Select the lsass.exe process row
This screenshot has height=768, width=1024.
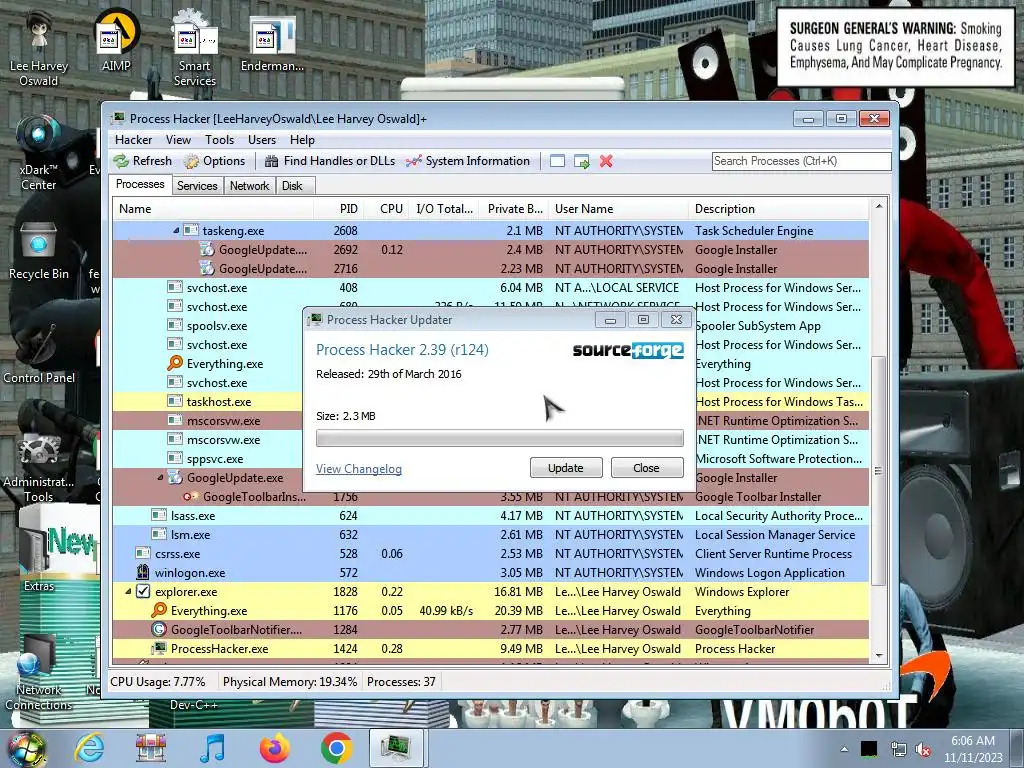tap(490, 515)
